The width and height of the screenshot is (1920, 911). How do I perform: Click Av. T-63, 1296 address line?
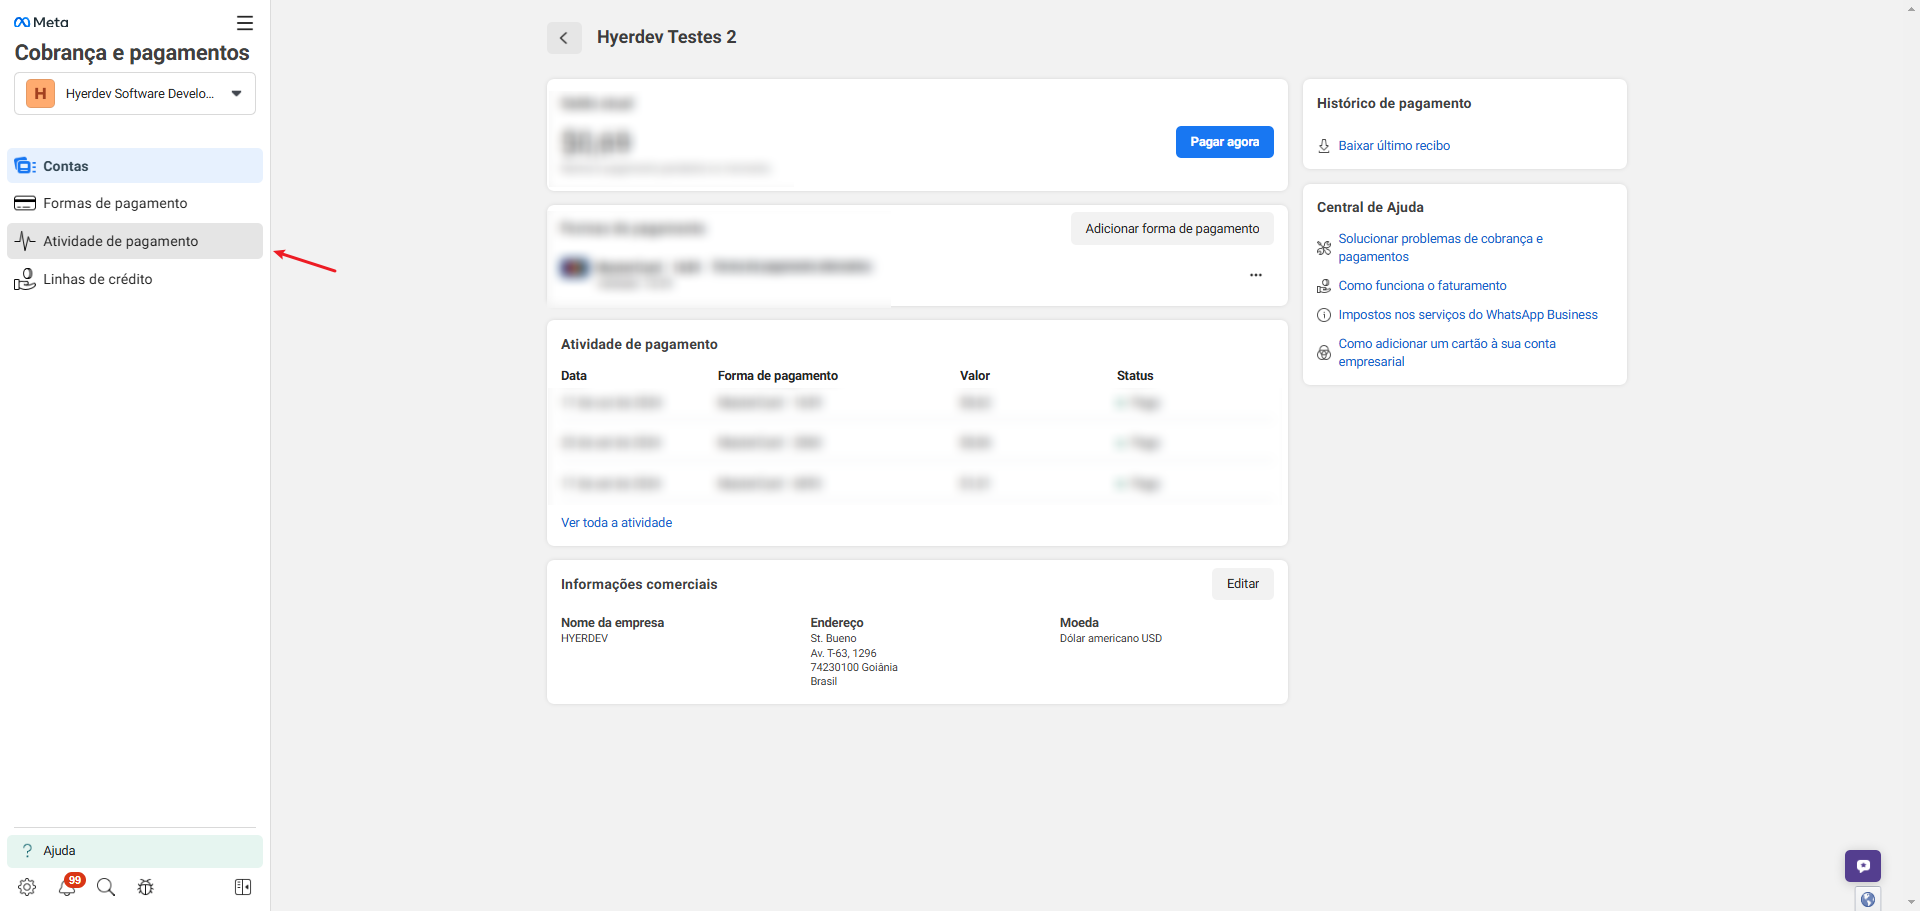tap(843, 654)
